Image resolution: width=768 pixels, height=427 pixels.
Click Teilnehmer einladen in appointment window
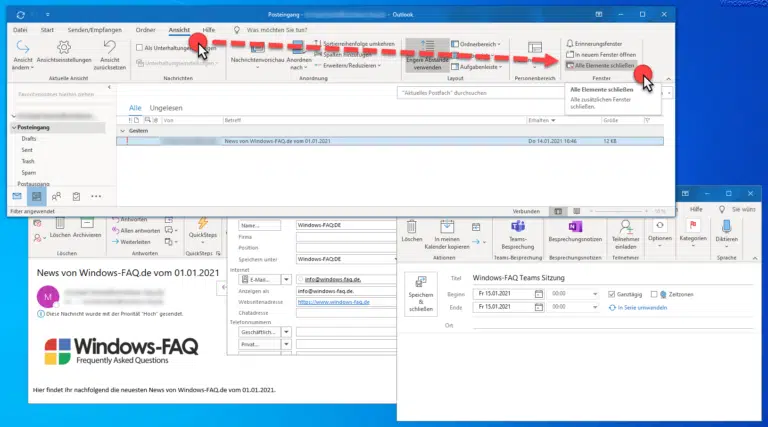click(x=625, y=235)
